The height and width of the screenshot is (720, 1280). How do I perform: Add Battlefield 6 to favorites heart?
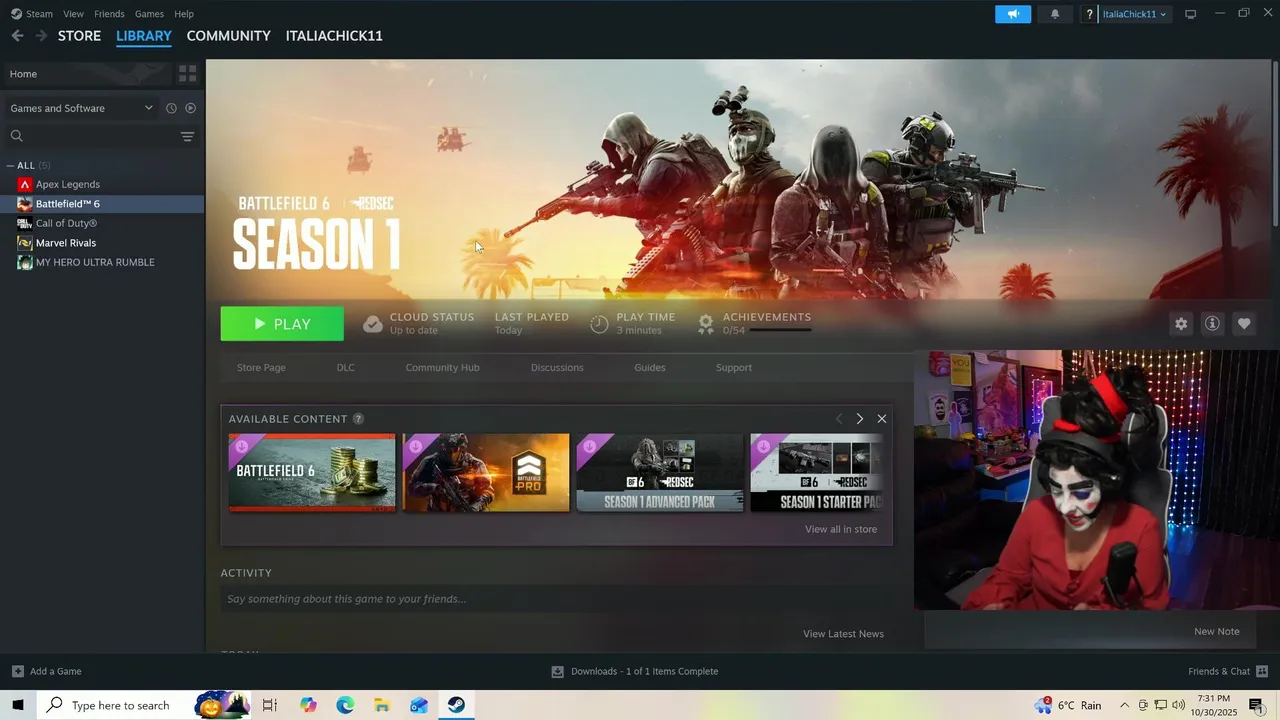[1244, 324]
